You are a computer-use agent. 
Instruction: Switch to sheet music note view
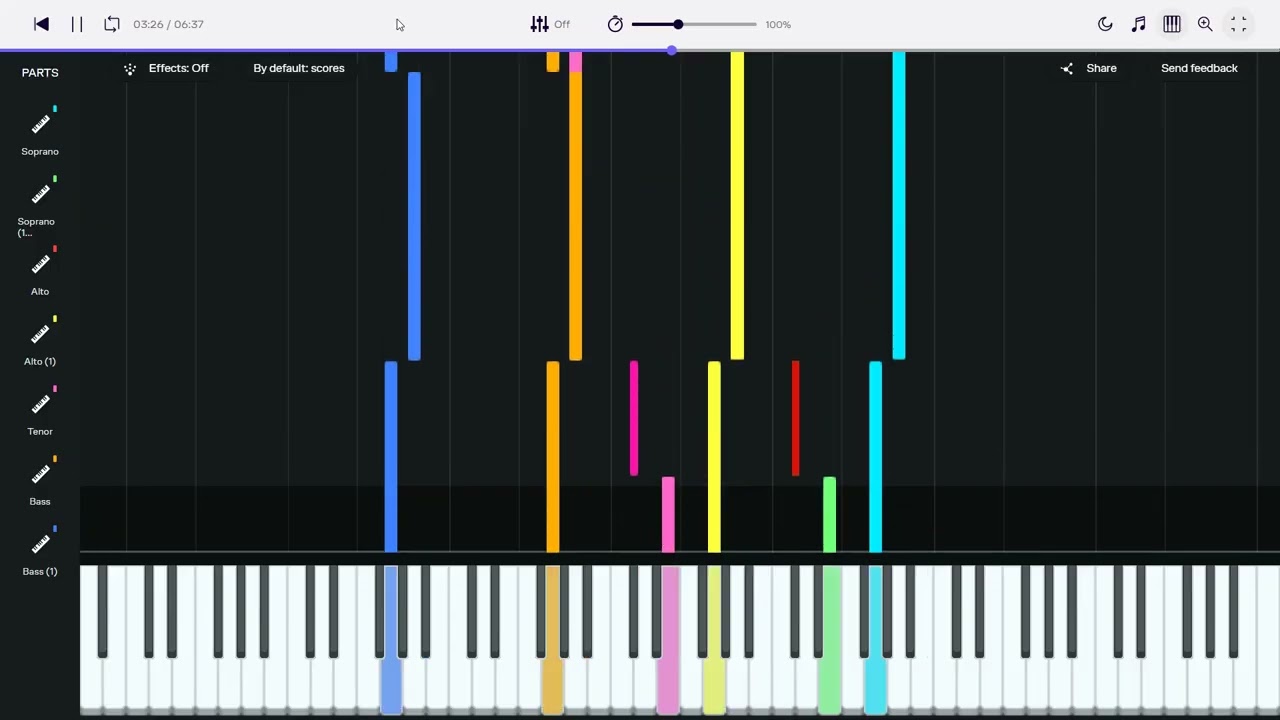1138,24
